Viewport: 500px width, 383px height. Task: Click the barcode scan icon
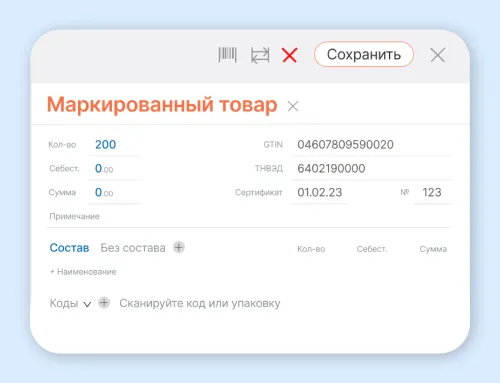[227, 55]
